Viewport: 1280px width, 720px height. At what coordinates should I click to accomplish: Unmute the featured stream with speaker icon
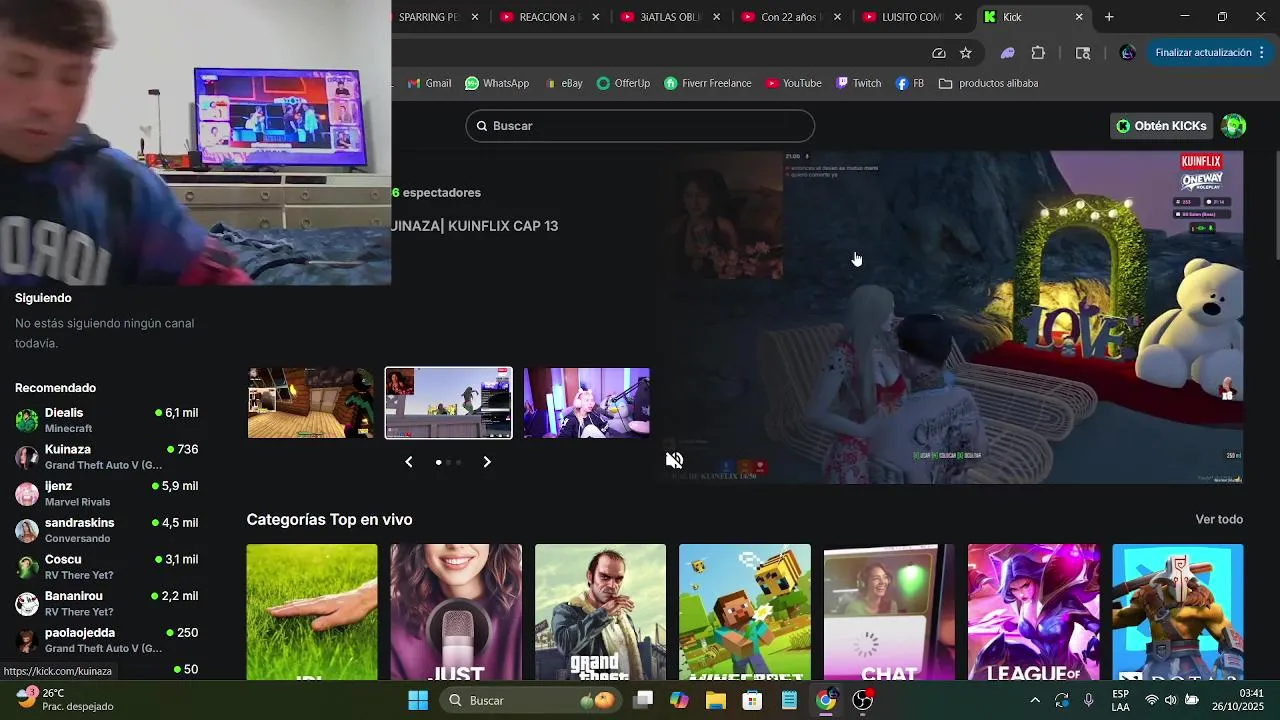pos(674,460)
